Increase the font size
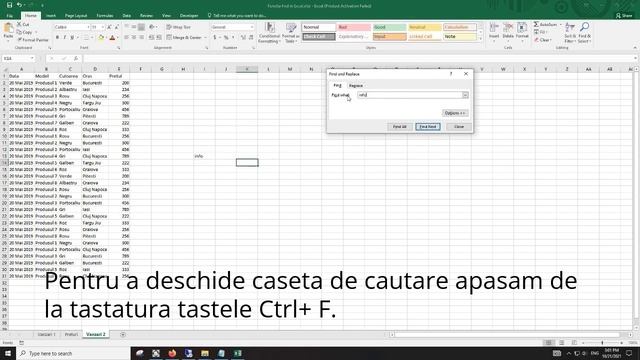 point(109,27)
